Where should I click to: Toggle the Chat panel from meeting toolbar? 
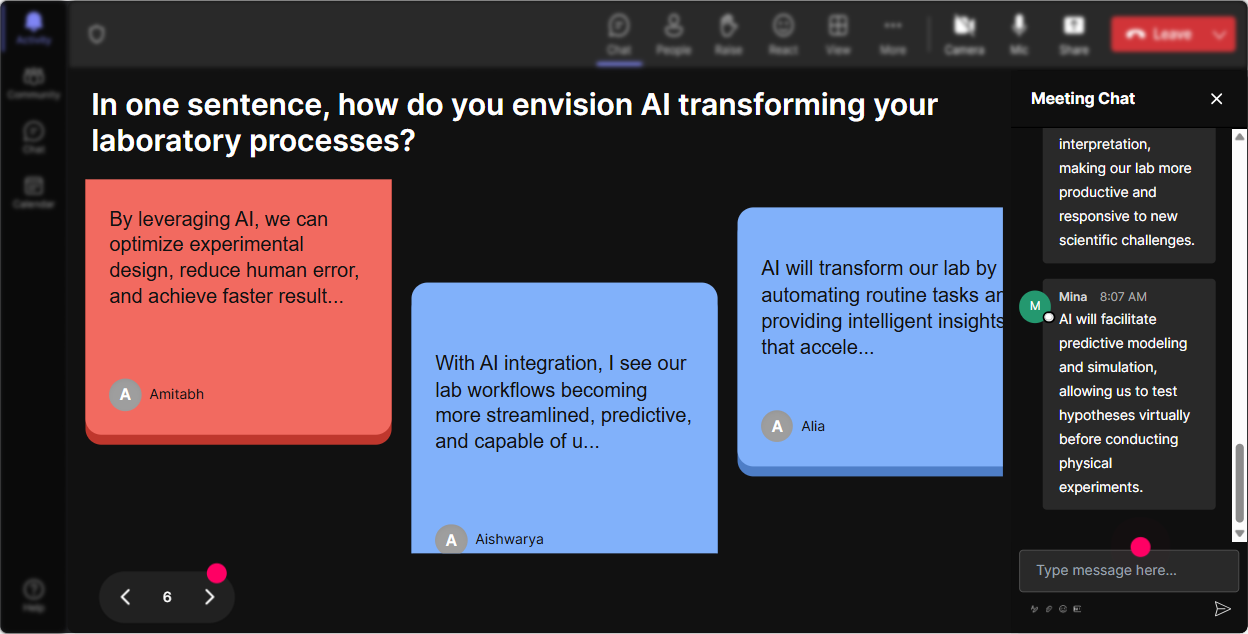(619, 34)
